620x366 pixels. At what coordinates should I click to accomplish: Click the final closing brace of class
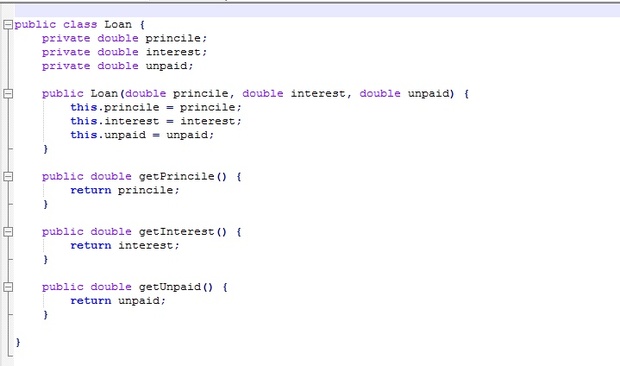tap(18, 342)
